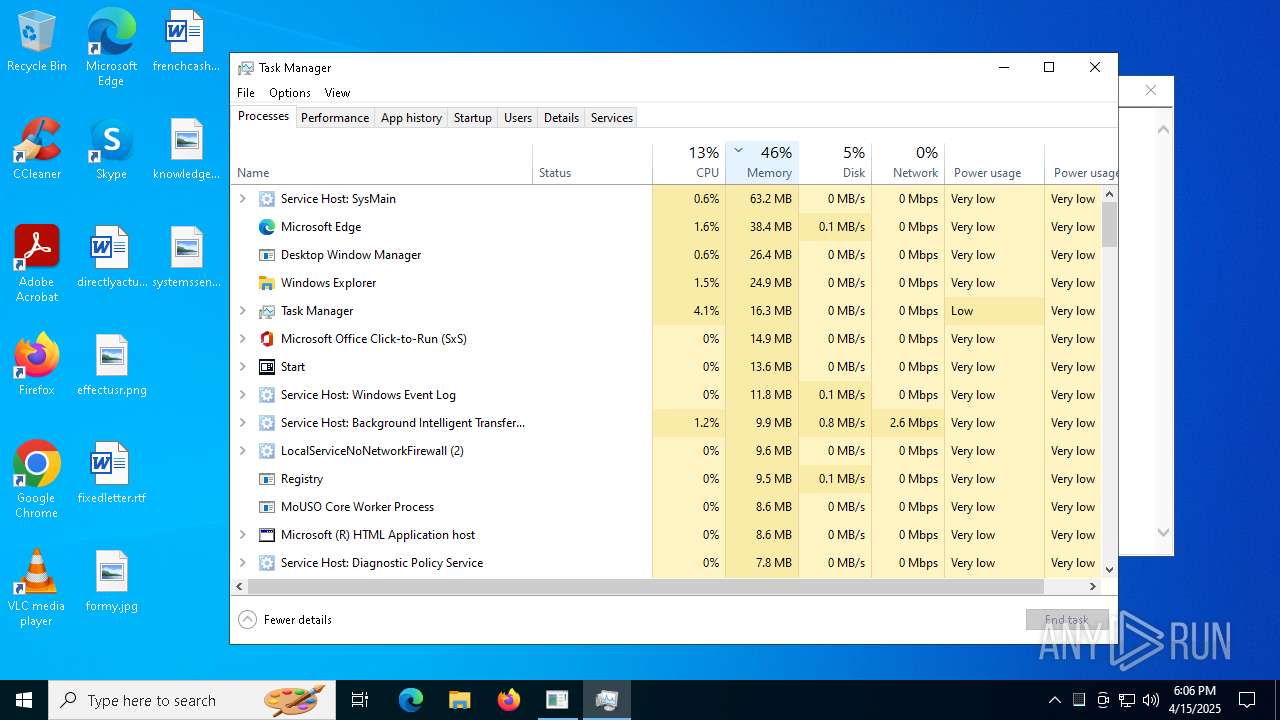Sort processes by Network column

point(908,163)
